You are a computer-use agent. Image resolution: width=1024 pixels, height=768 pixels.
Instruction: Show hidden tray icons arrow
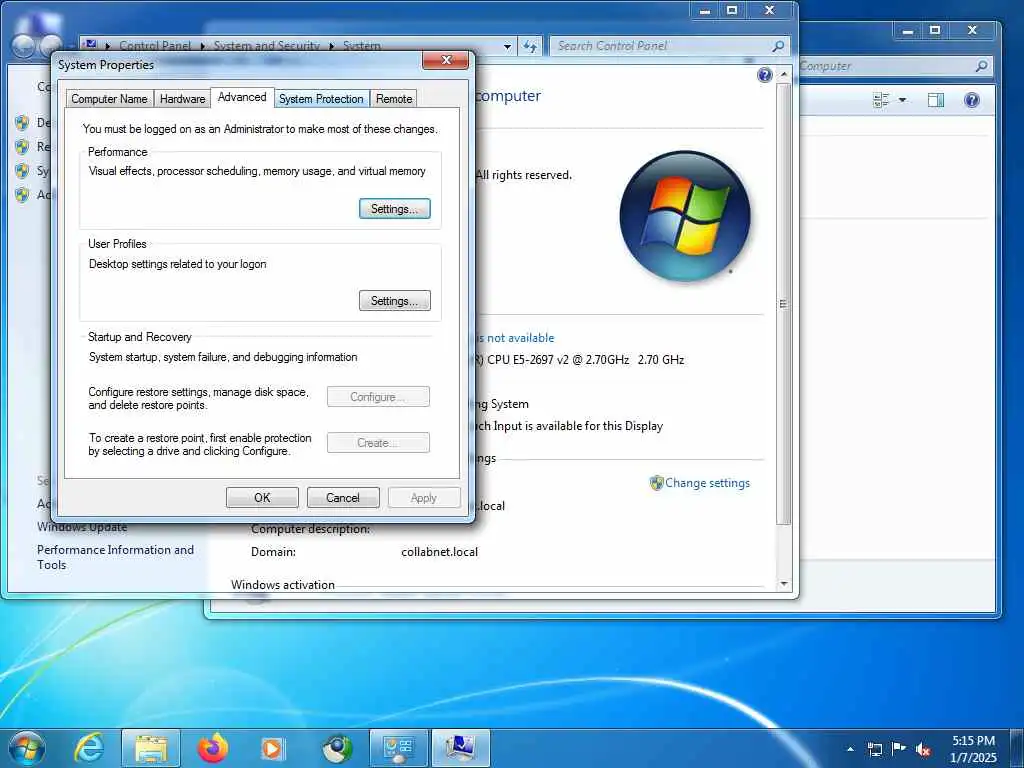(x=850, y=749)
